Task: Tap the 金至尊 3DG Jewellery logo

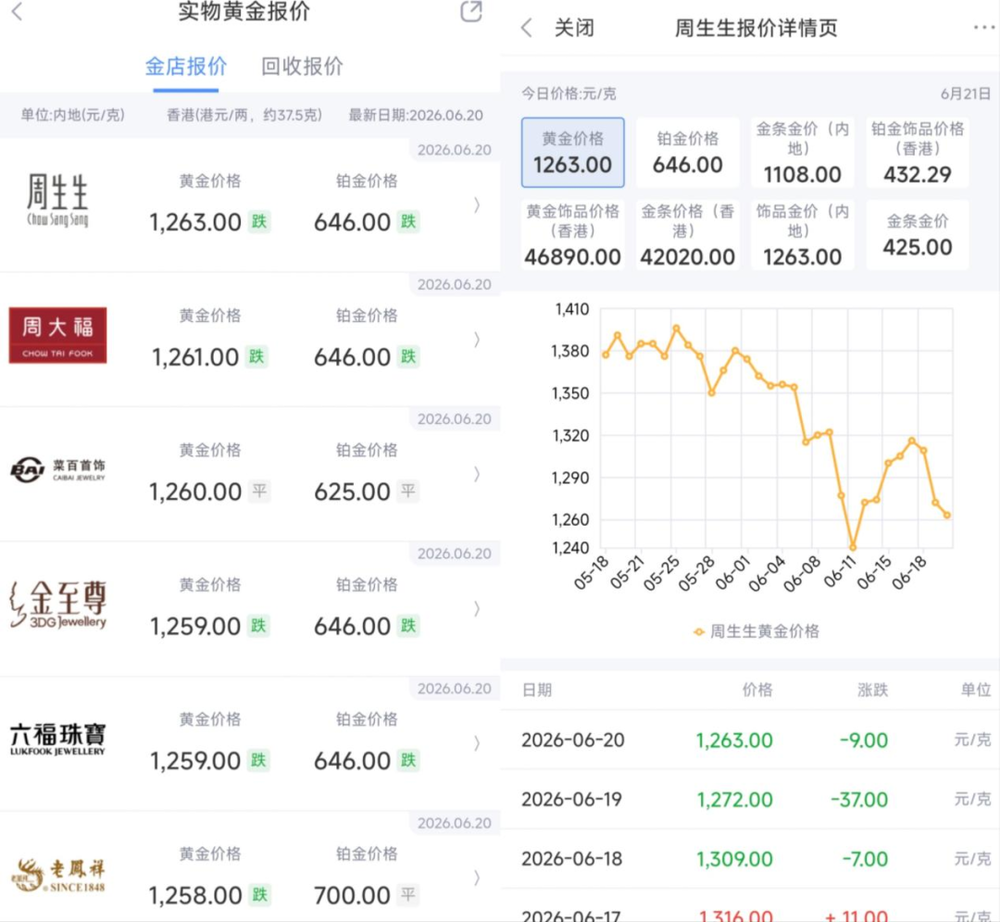Action: point(58,604)
